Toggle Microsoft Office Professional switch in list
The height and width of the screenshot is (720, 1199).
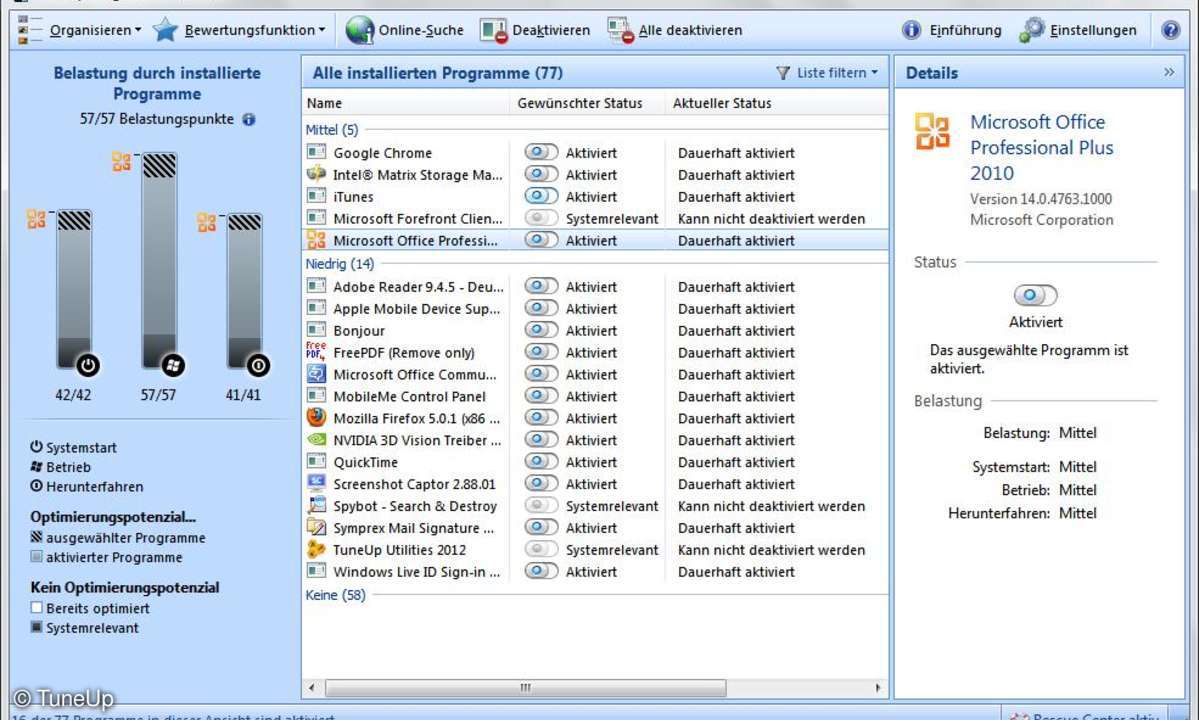[541, 240]
